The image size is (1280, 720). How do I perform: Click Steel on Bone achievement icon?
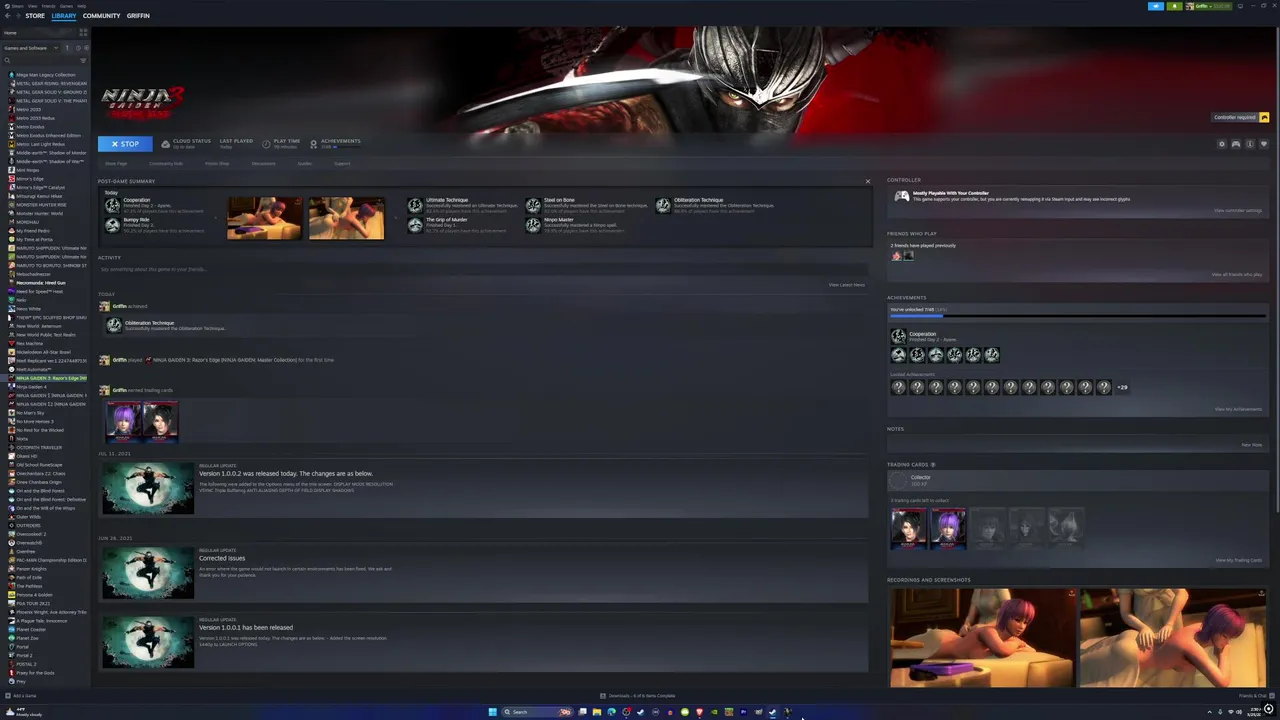tap(533, 205)
